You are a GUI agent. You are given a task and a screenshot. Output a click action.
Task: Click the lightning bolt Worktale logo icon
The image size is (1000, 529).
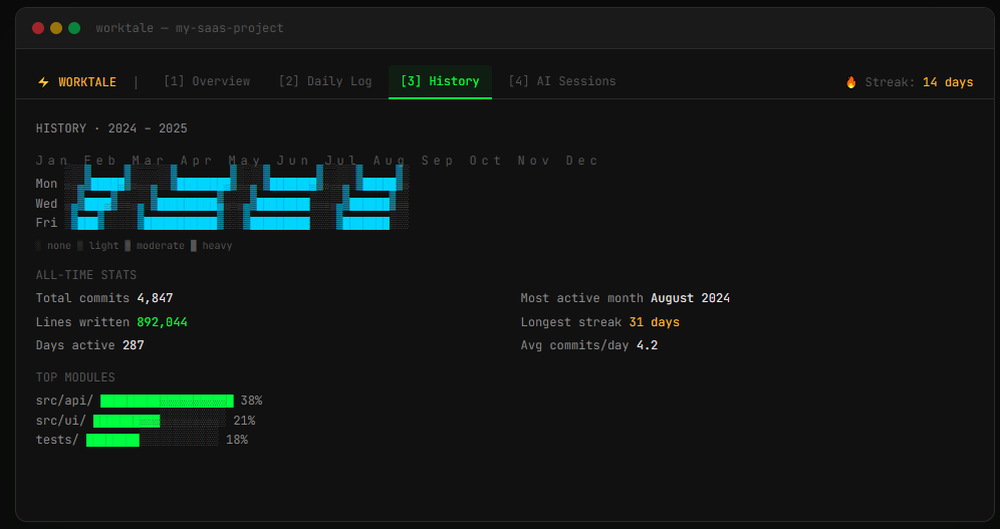[43, 82]
